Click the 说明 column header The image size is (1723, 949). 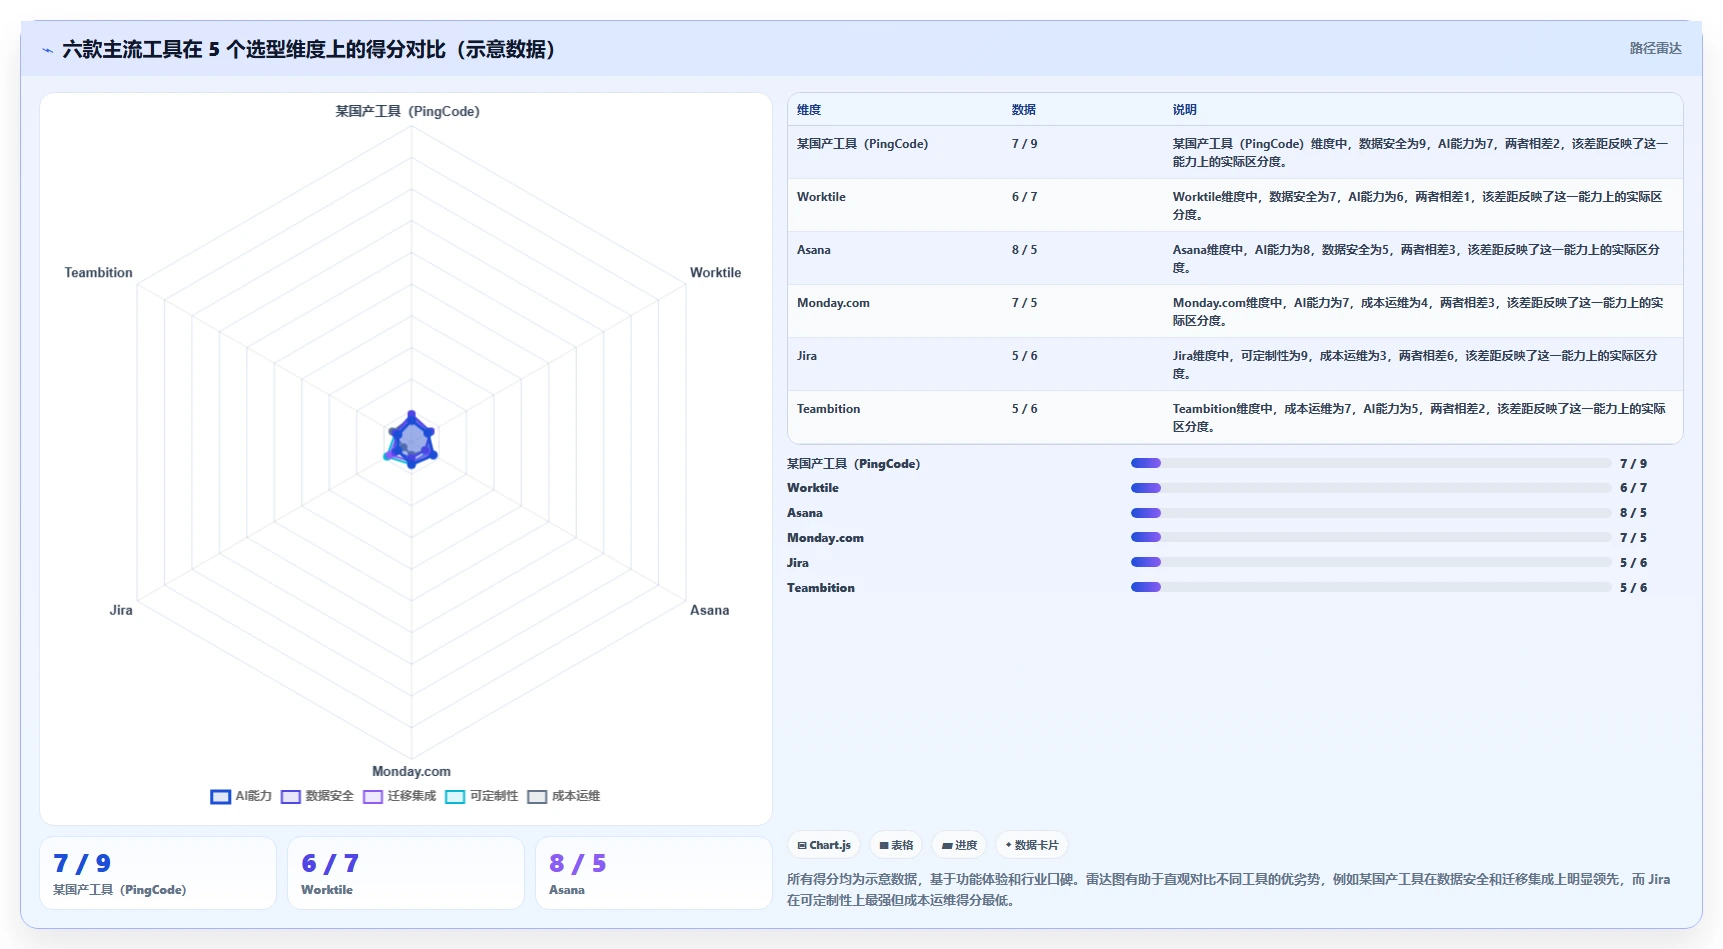[1184, 110]
